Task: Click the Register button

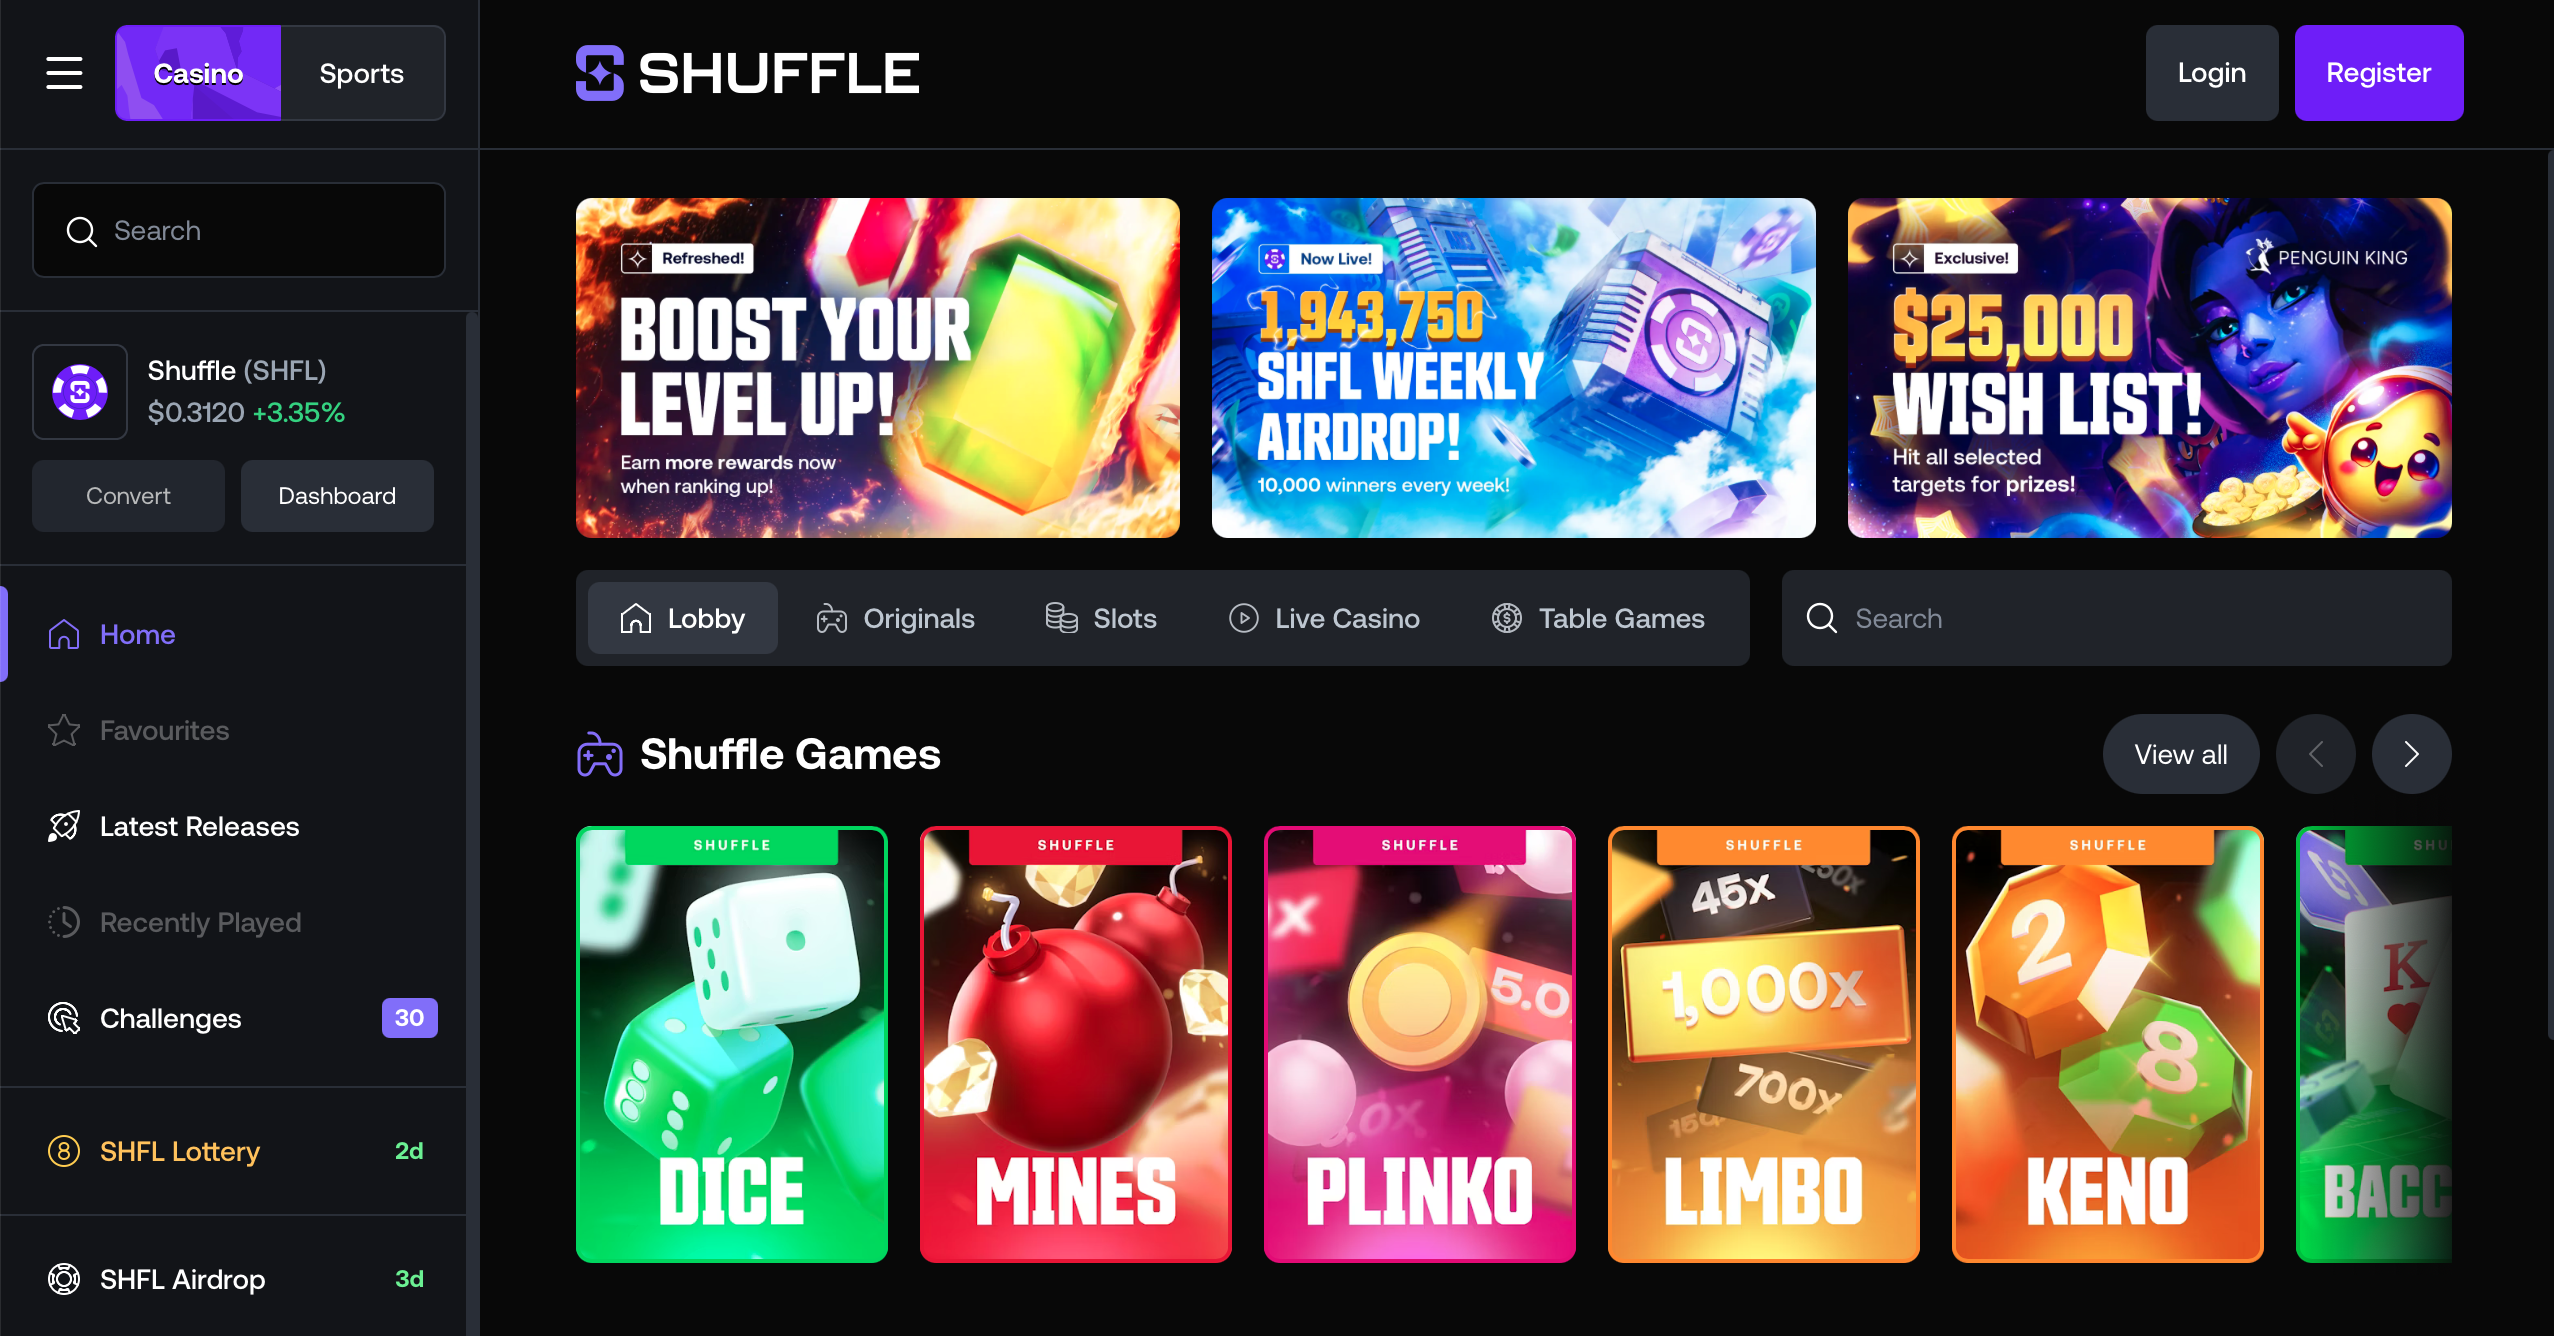Action: pos(2378,73)
